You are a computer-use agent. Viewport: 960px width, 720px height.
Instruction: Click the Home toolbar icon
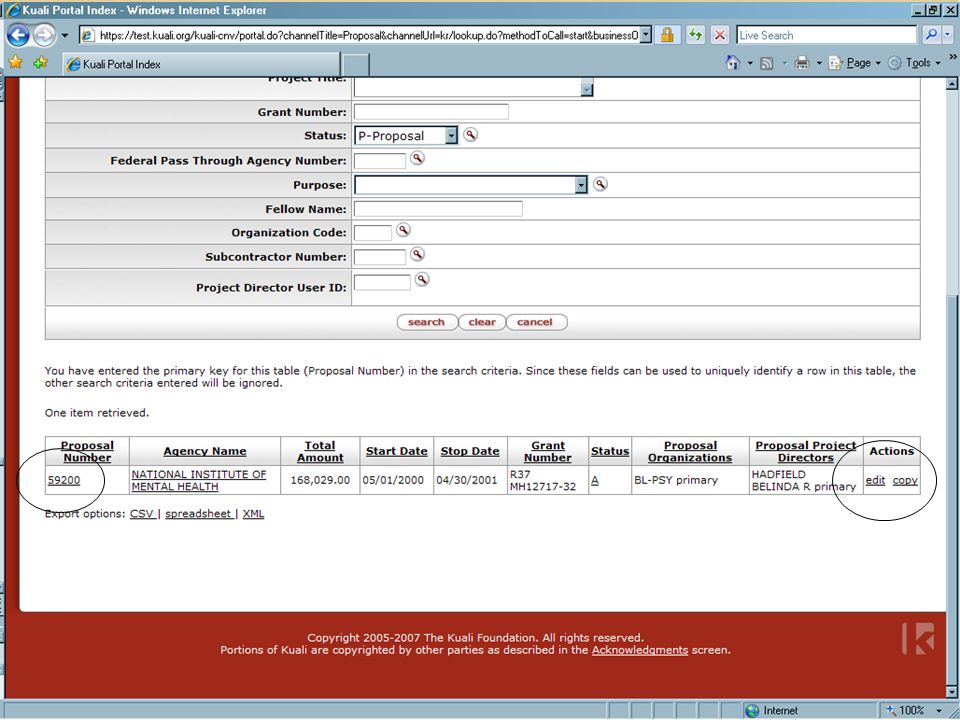732,62
